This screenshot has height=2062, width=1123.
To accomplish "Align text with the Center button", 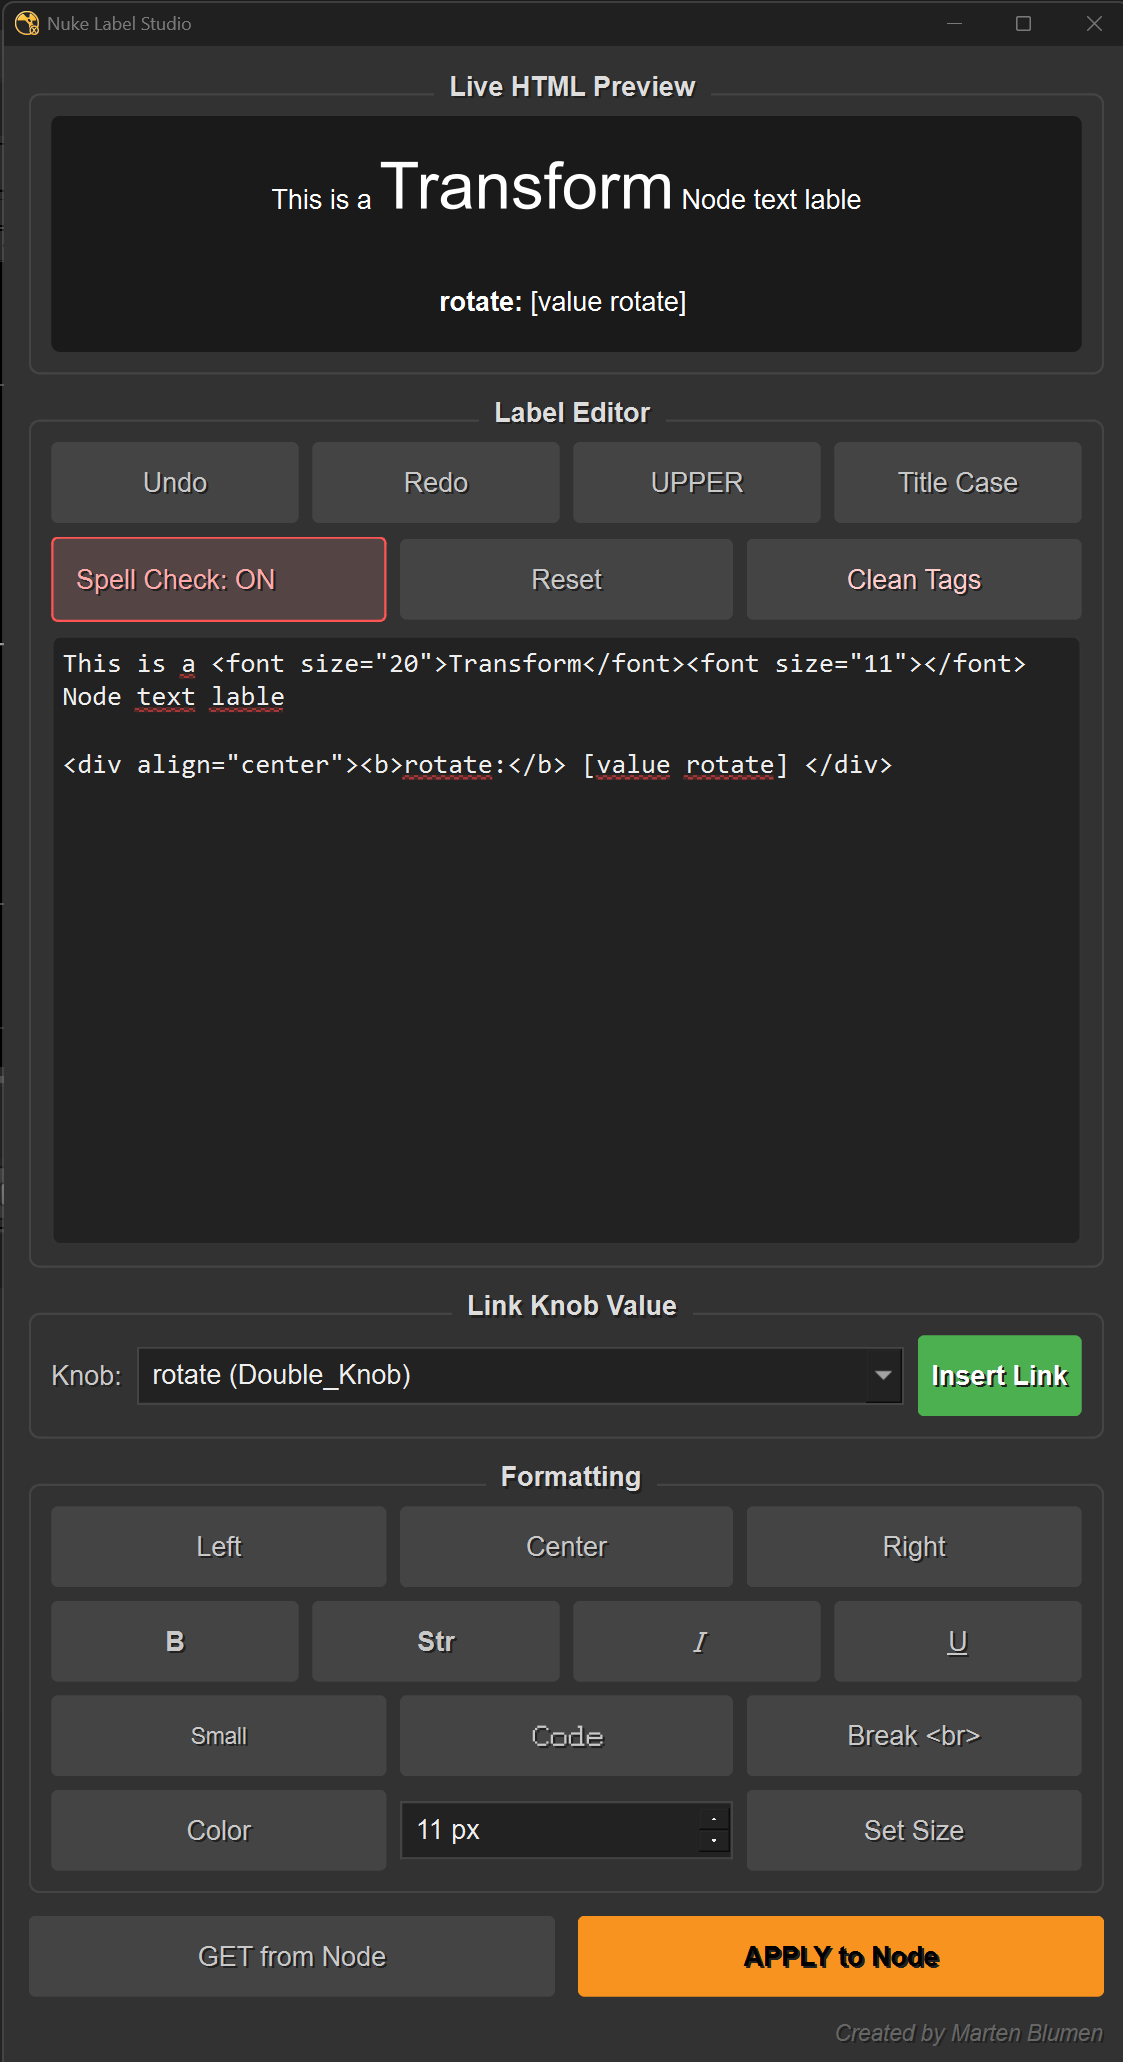I will tap(566, 1546).
